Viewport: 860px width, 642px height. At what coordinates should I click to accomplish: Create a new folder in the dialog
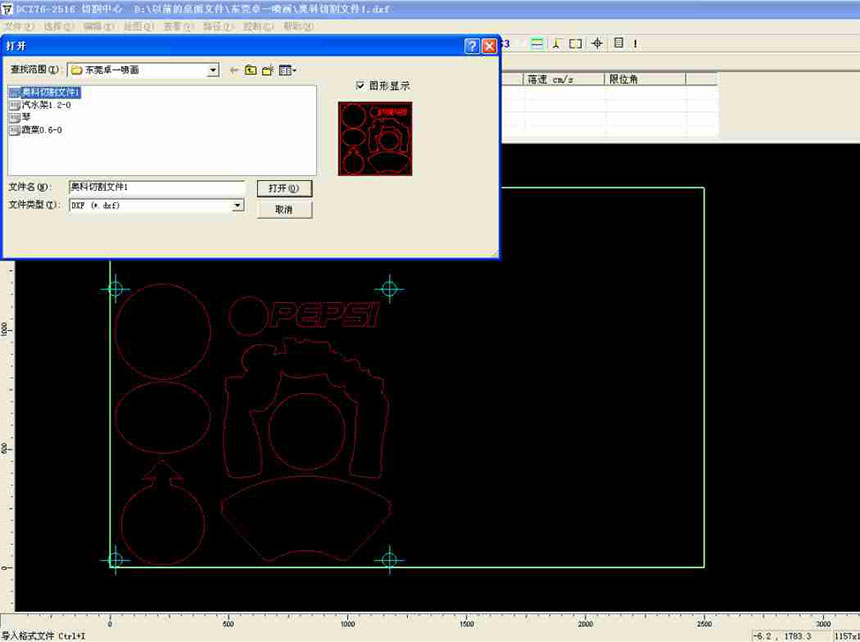tap(268, 70)
